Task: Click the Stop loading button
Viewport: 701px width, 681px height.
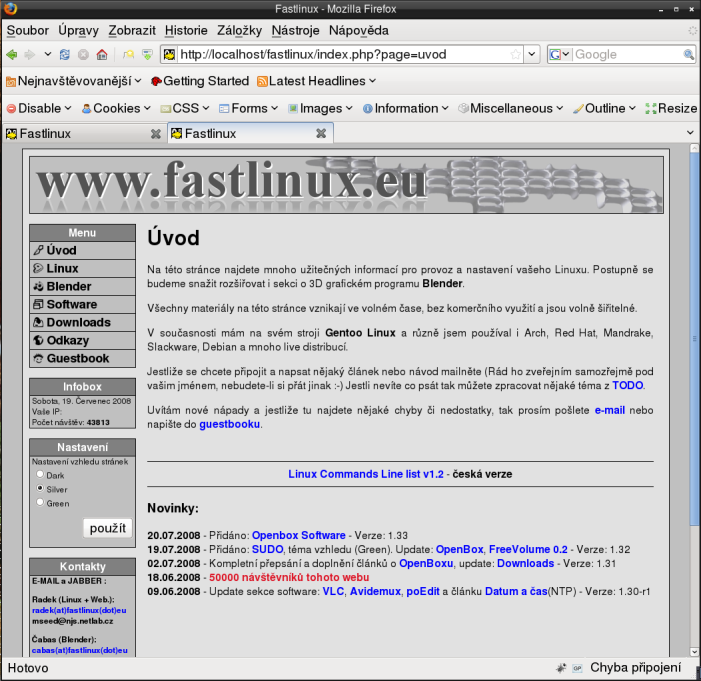Action: (x=83, y=55)
